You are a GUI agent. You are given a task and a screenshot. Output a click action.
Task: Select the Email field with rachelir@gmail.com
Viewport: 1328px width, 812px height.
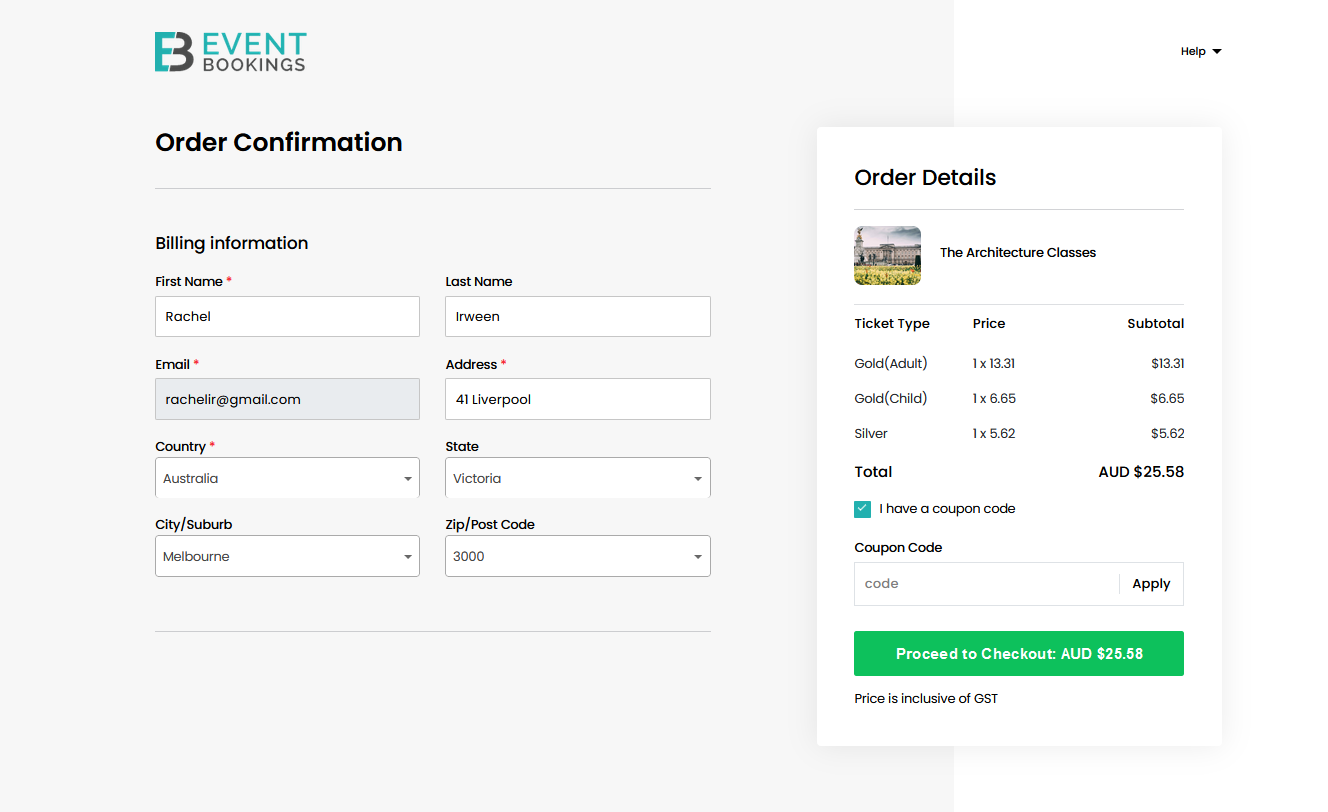point(287,399)
